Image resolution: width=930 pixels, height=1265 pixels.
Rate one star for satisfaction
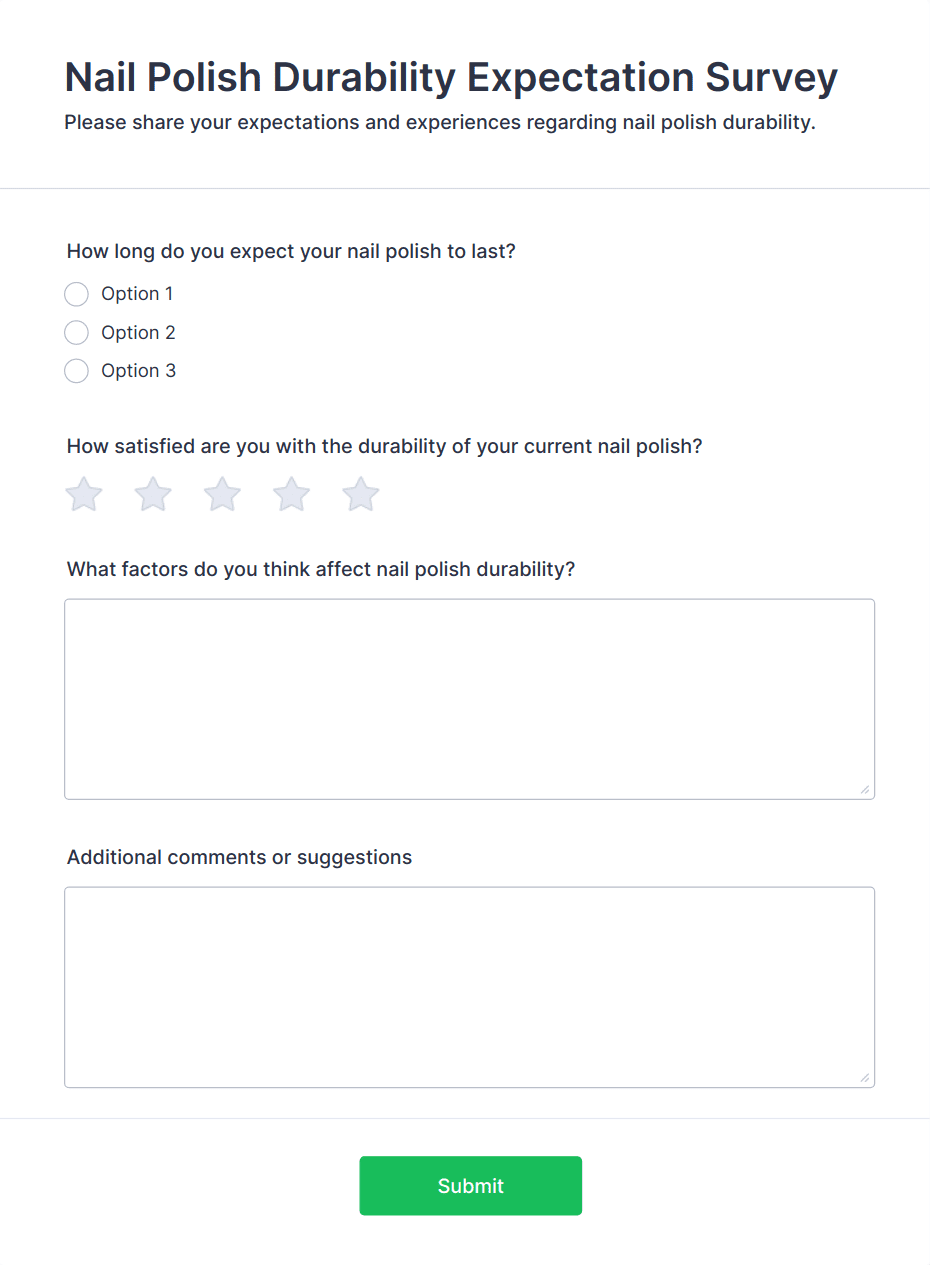tap(84, 493)
